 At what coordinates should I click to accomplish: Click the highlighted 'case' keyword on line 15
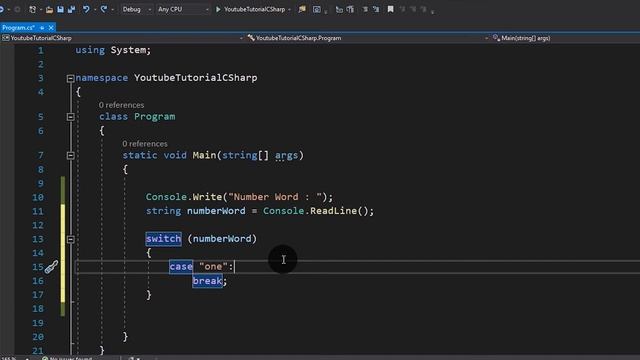pyautogui.click(x=181, y=267)
